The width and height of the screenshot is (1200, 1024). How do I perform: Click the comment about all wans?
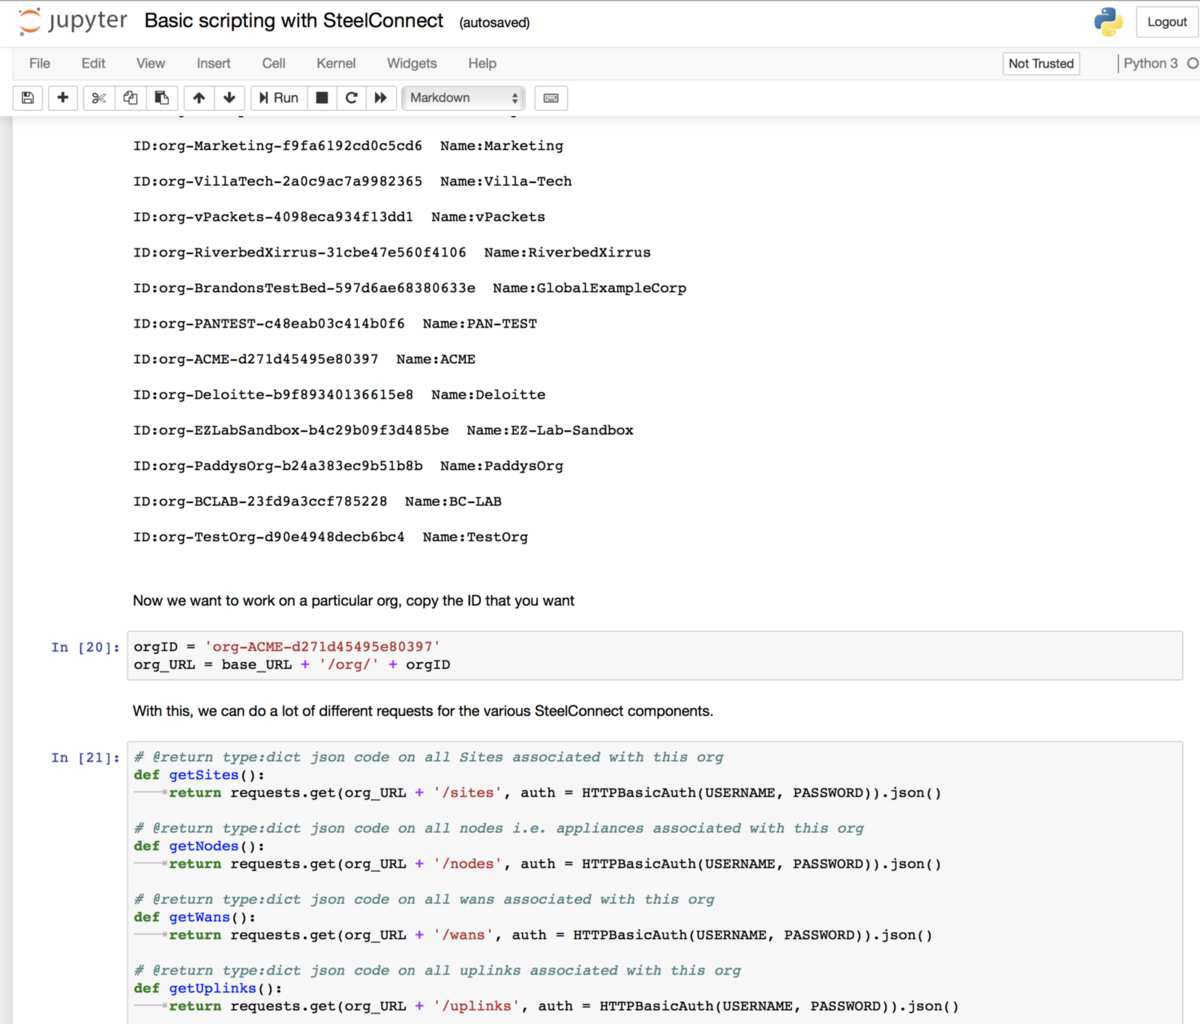tap(424, 899)
